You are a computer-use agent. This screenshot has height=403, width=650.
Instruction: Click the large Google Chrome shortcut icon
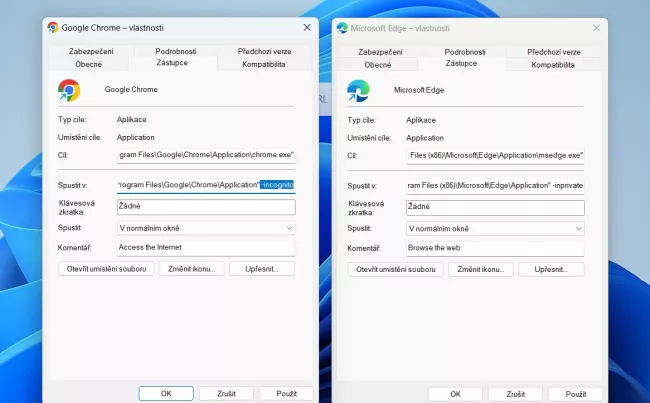pyautogui.click(x=69, y=90)
